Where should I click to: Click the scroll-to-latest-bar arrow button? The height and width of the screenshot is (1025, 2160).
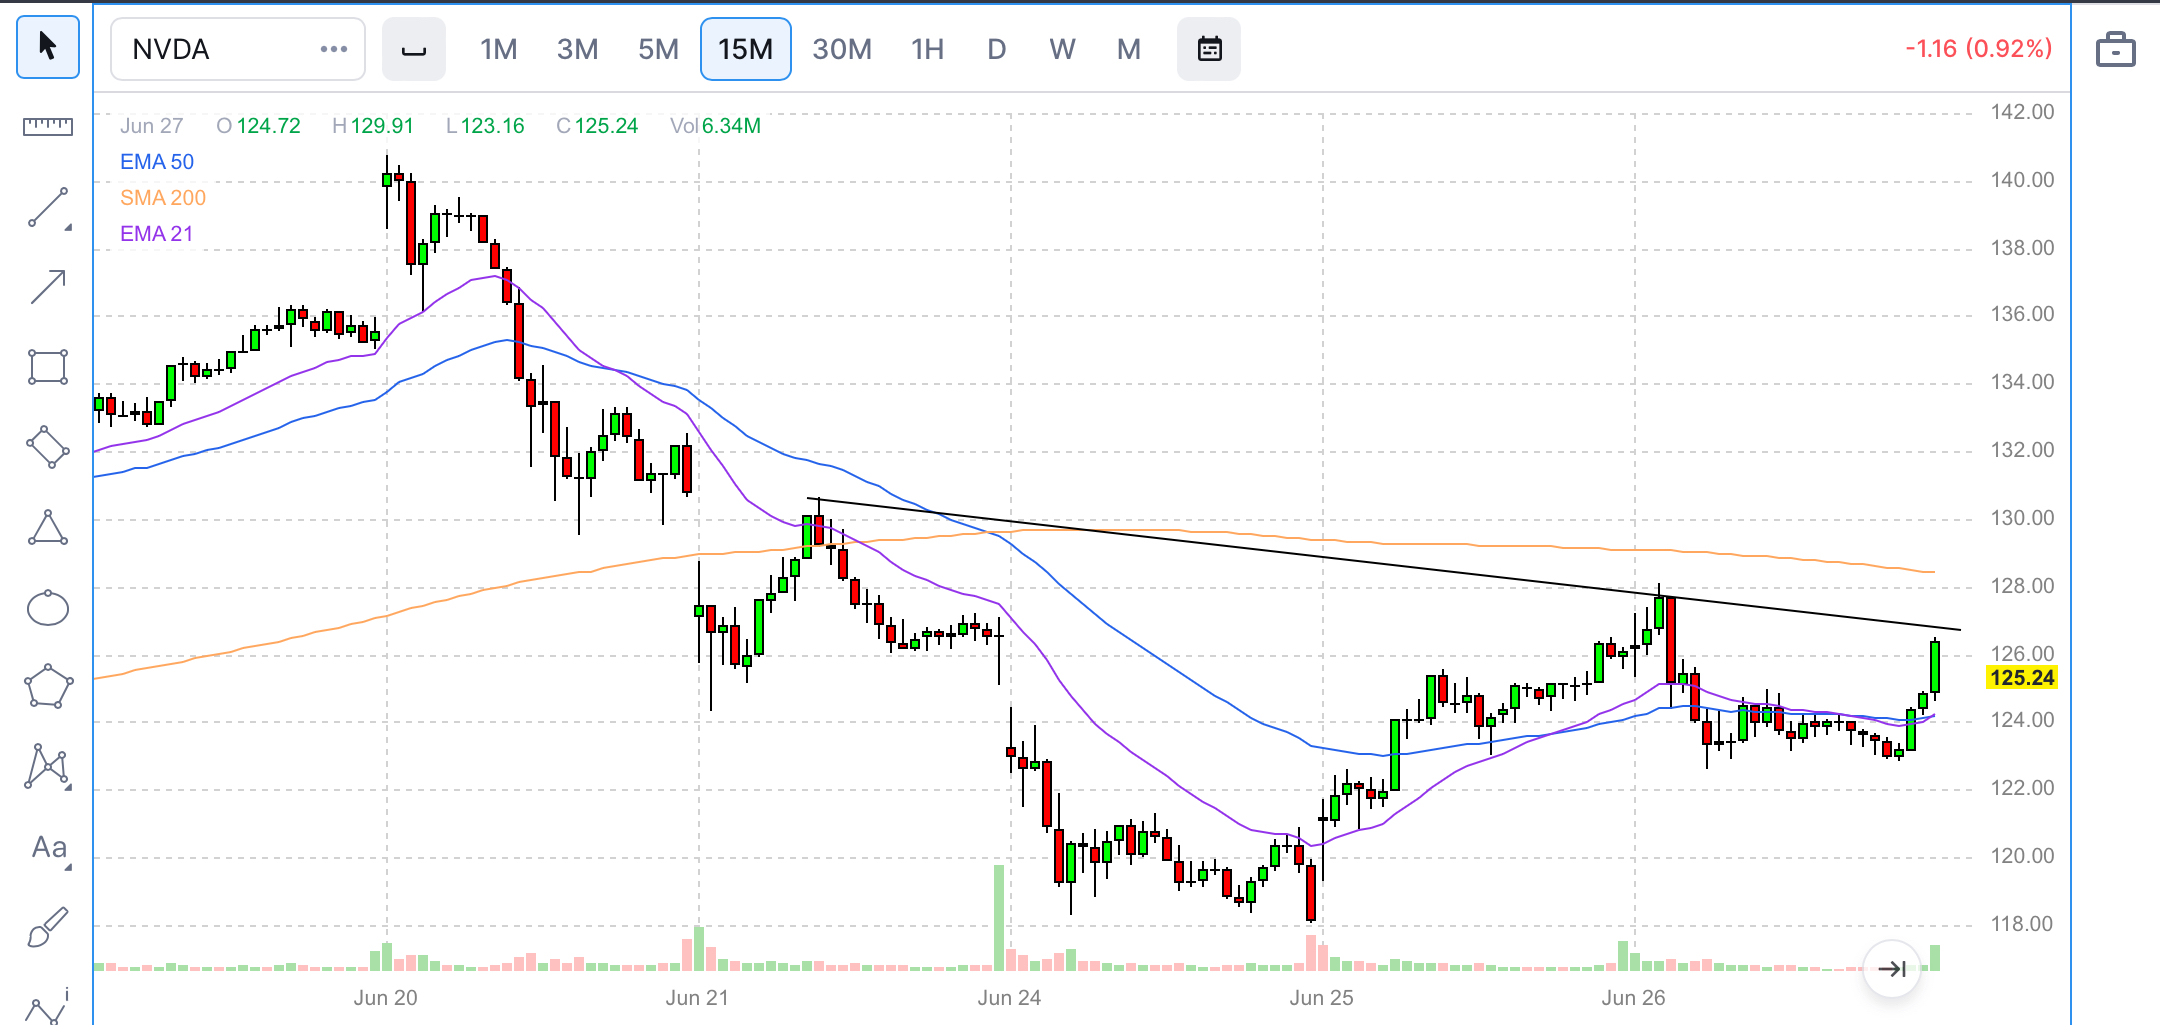click(x=1893, y=968)
